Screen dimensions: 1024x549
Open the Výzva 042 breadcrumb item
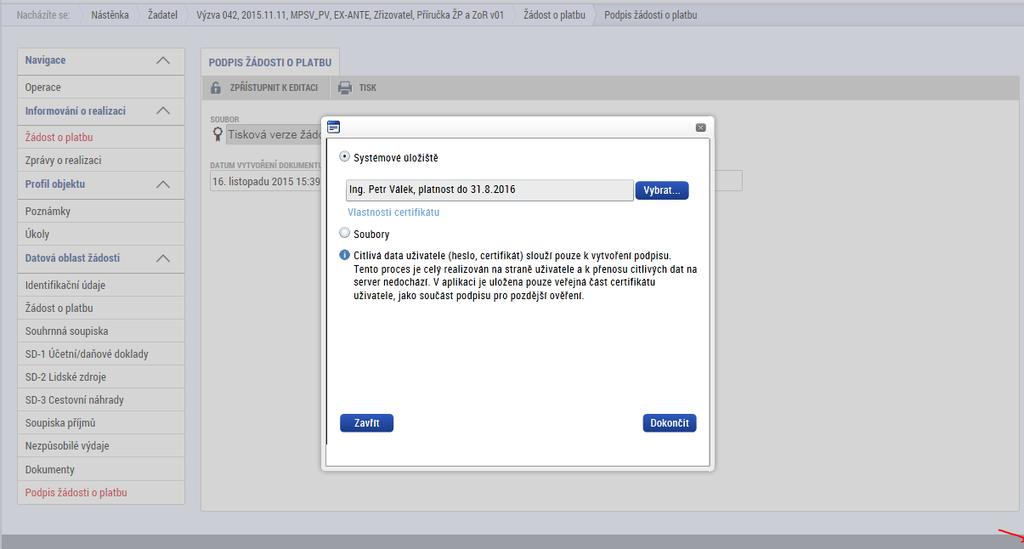350,14
